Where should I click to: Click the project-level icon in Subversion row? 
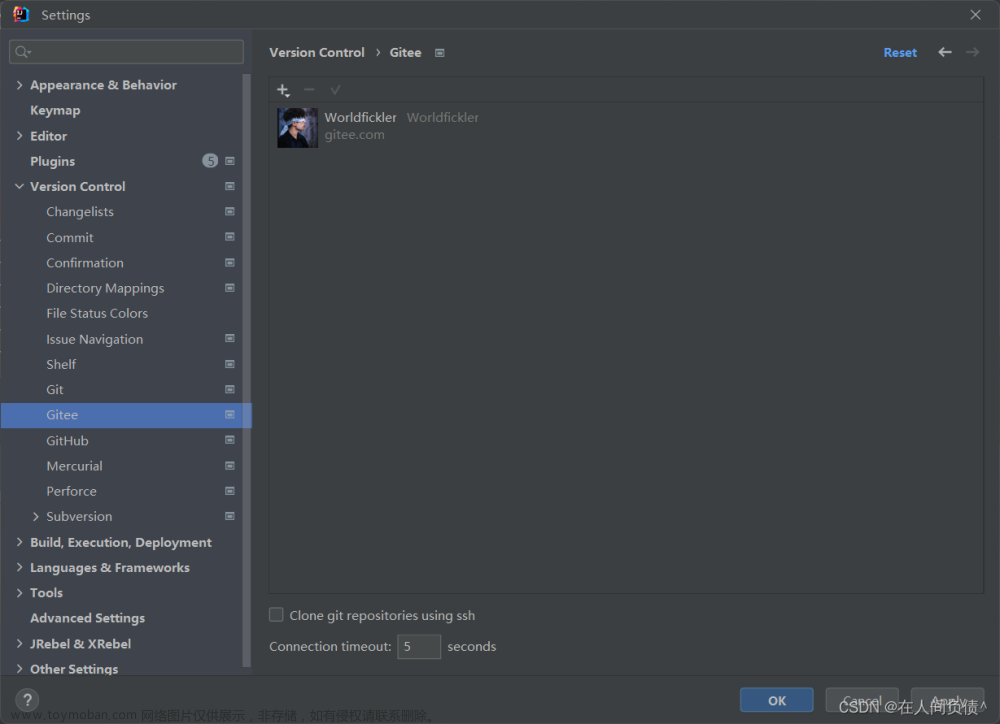tap(230, 516)
